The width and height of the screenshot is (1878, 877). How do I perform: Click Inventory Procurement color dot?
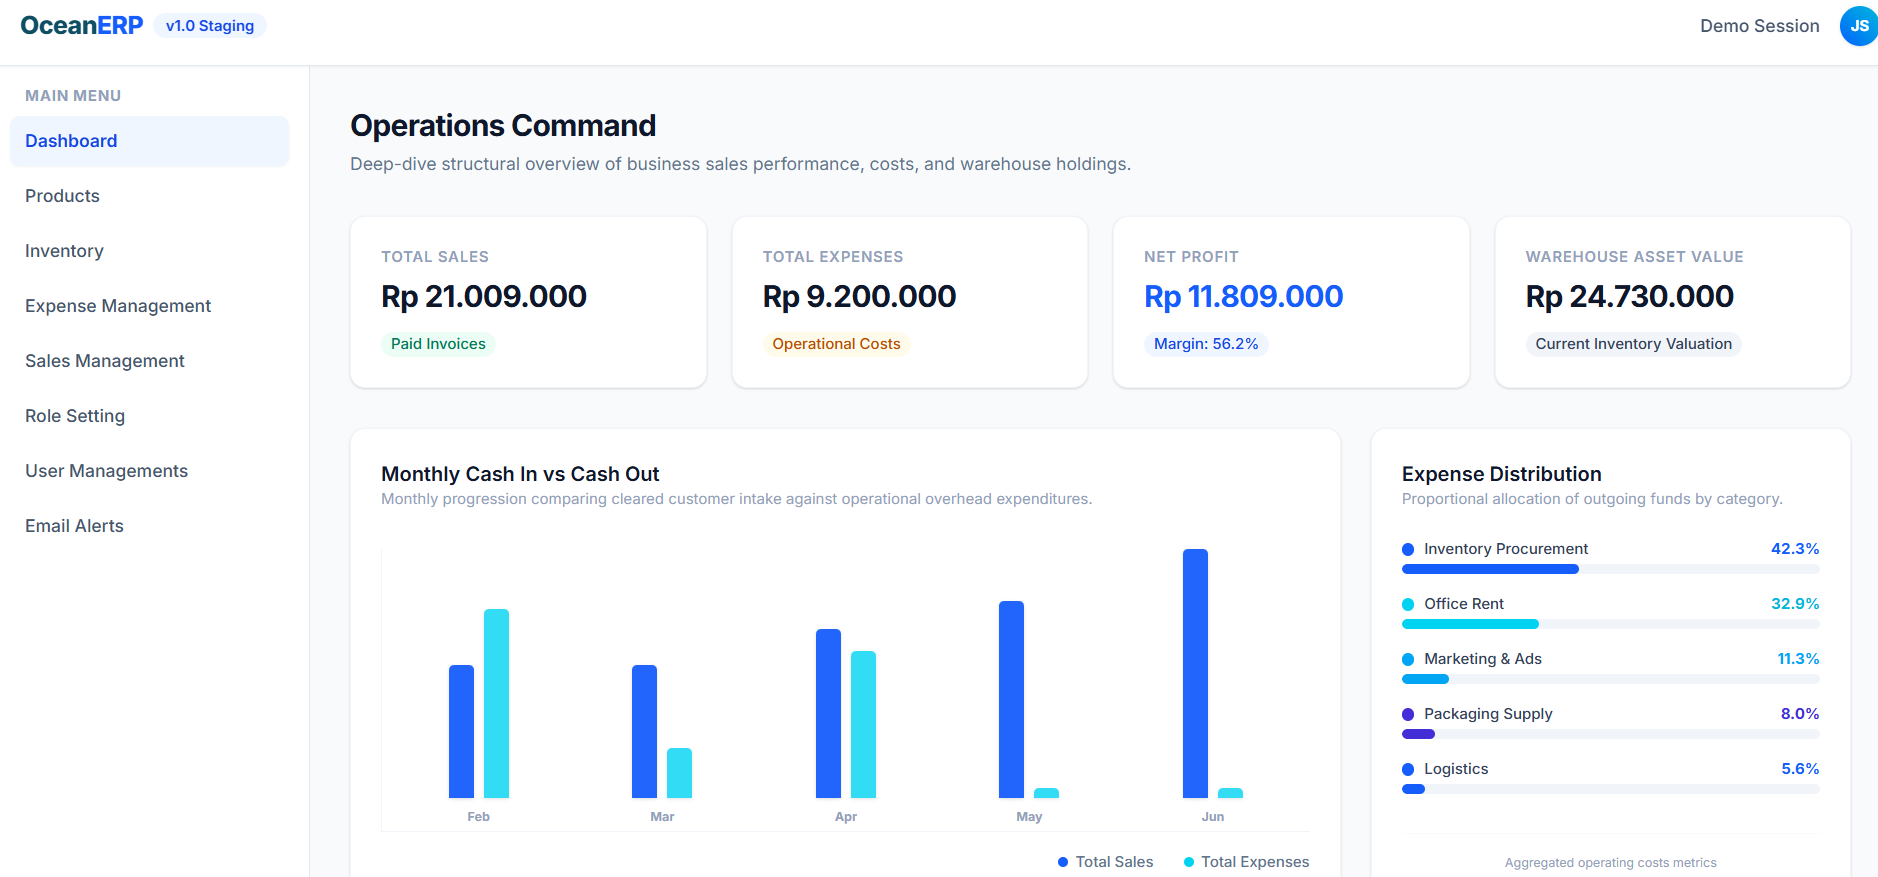(1408, 549)
